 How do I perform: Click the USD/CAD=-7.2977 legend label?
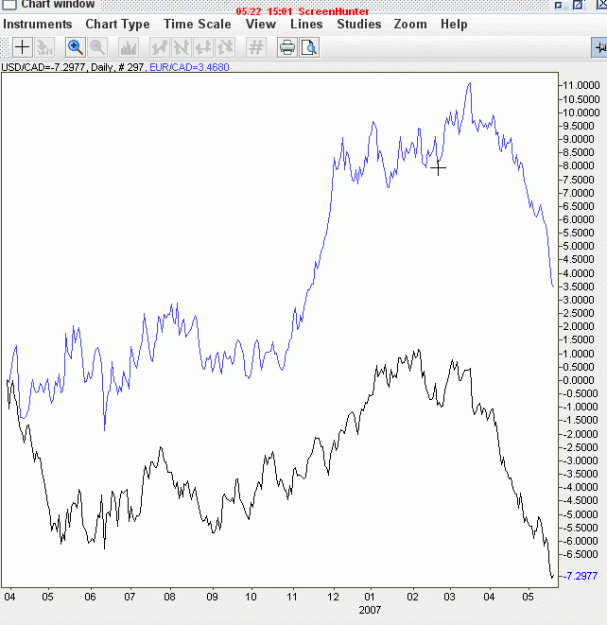tap(43, 67)
